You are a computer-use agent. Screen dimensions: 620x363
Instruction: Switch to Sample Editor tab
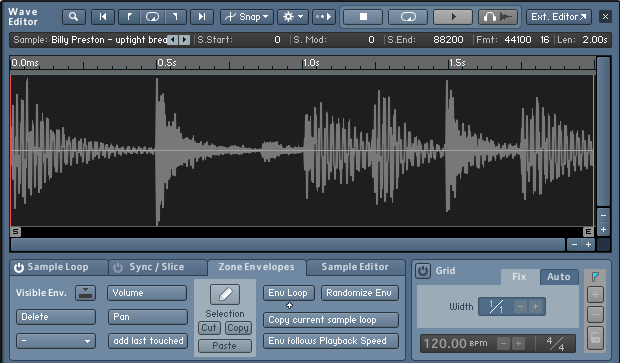(x=355, y=267)
